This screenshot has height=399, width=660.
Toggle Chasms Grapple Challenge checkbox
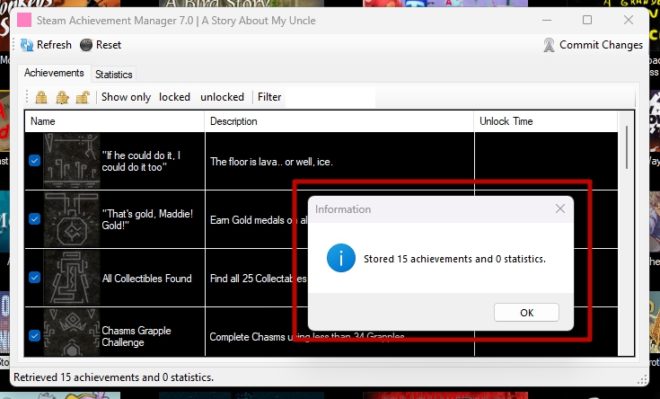click(x=35, y=336)
